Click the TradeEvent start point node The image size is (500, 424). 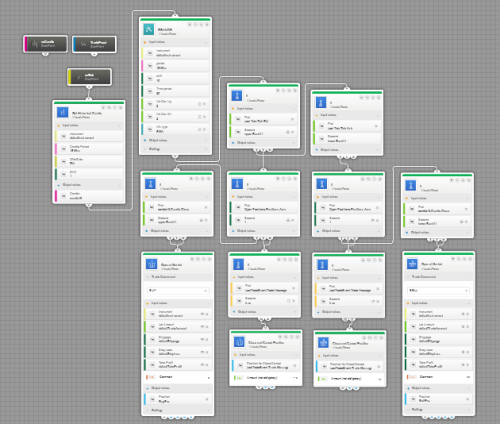click(x=94, y=44)
